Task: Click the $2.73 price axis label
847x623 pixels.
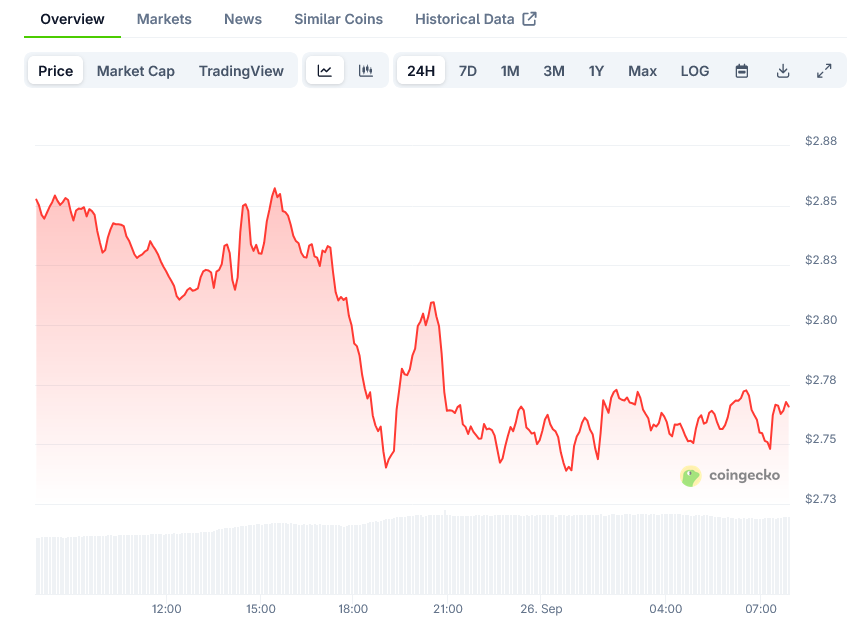Action: [821, 499]
